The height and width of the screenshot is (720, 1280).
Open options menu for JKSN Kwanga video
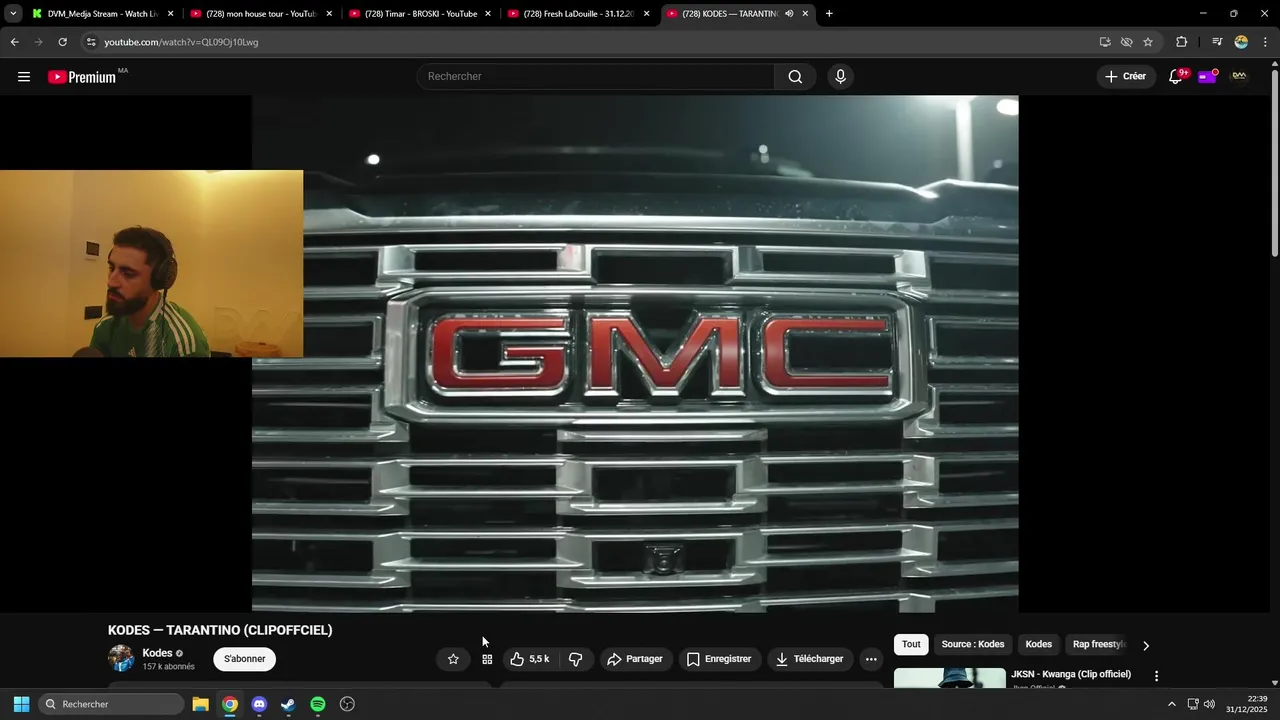(x=1156, y=676)
